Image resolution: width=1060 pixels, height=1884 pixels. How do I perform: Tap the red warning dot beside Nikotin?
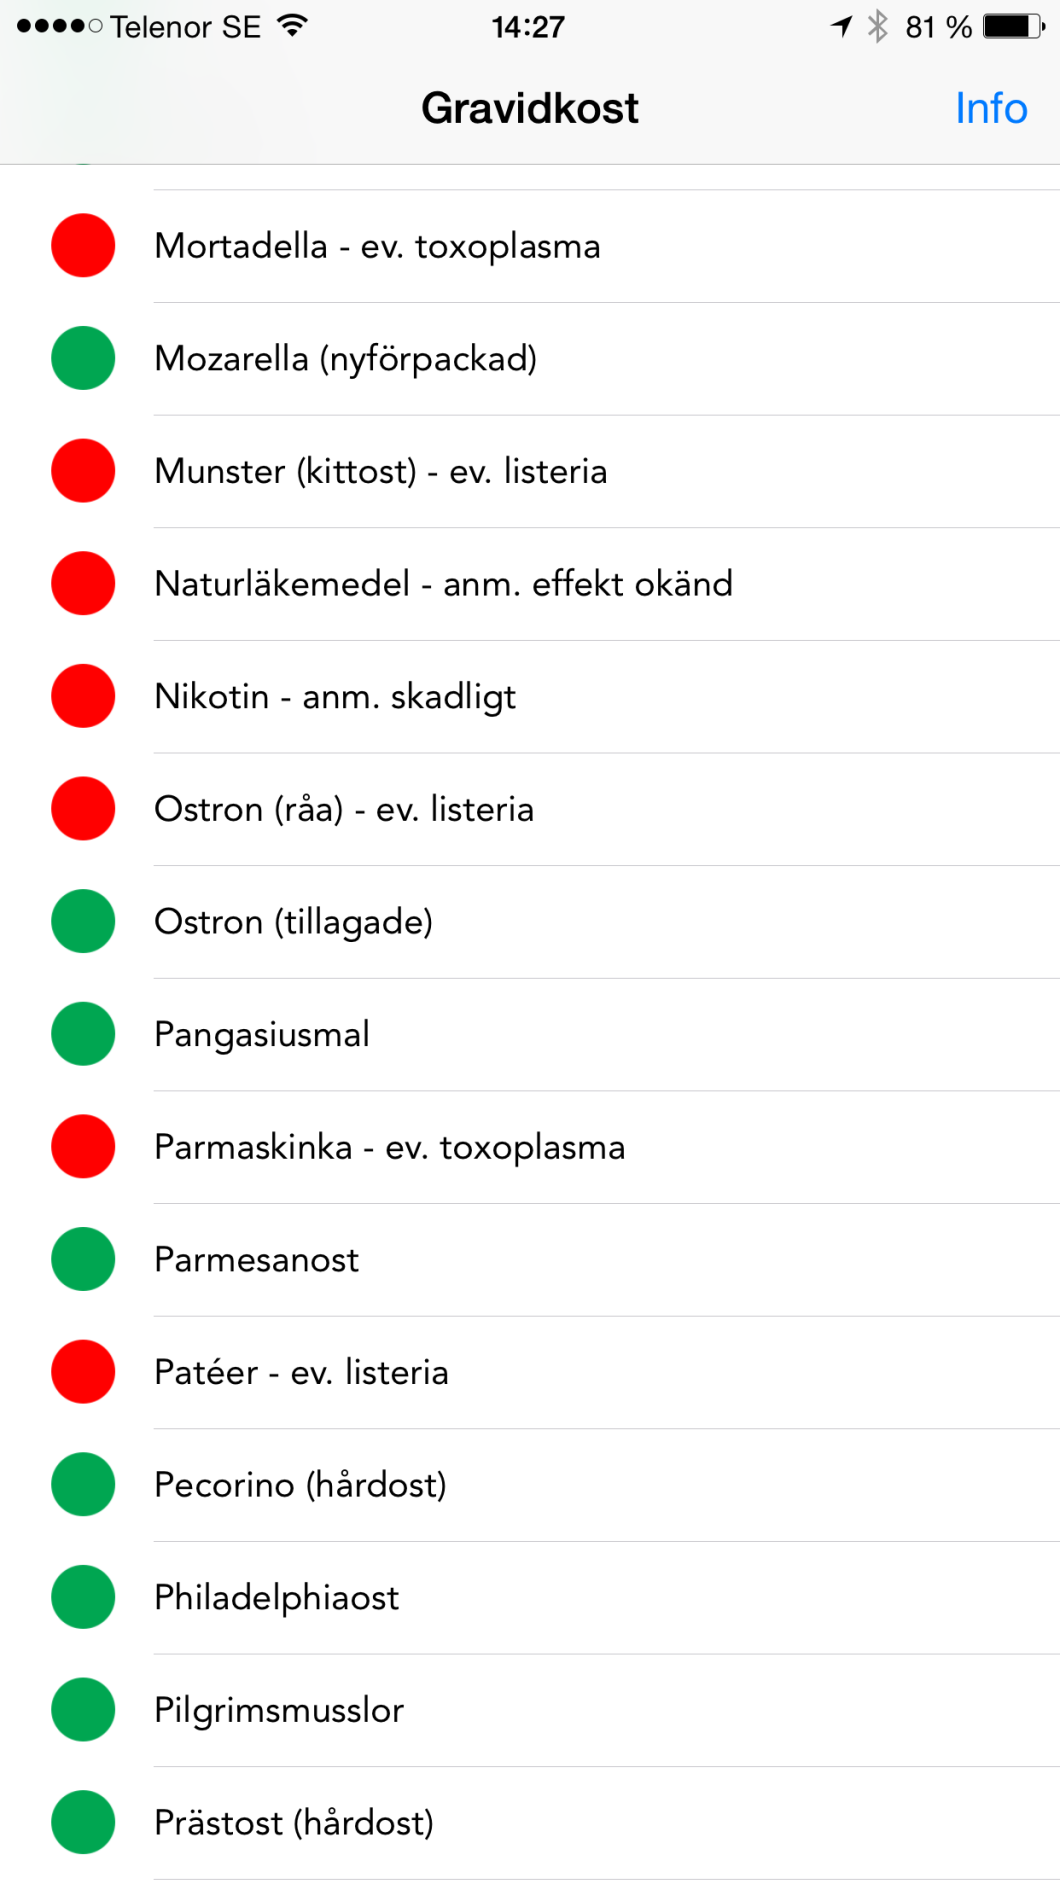[x=83, y=696]
